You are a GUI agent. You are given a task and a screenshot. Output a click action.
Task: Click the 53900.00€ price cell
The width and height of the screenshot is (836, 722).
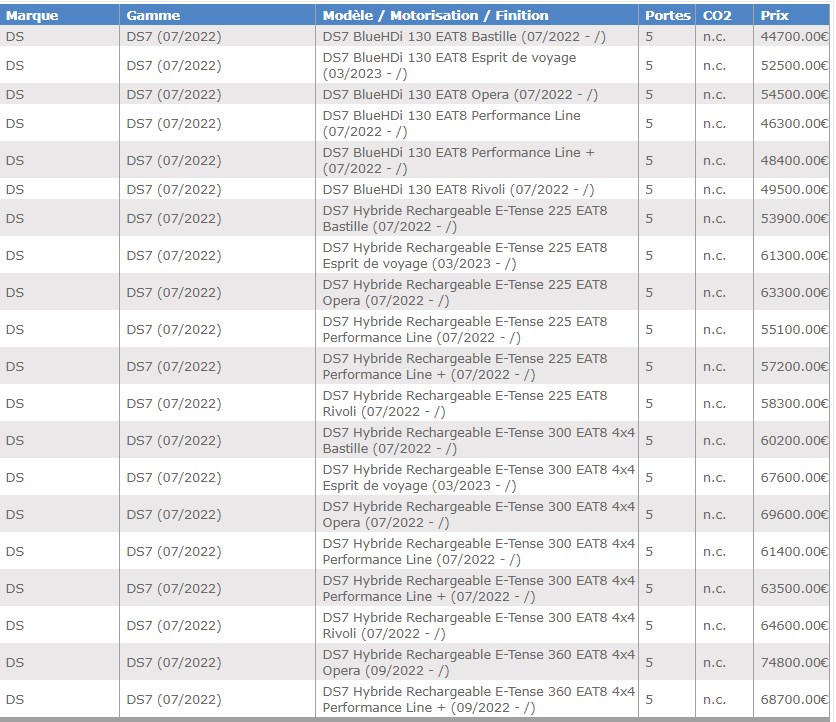click(x=794, y=218)
